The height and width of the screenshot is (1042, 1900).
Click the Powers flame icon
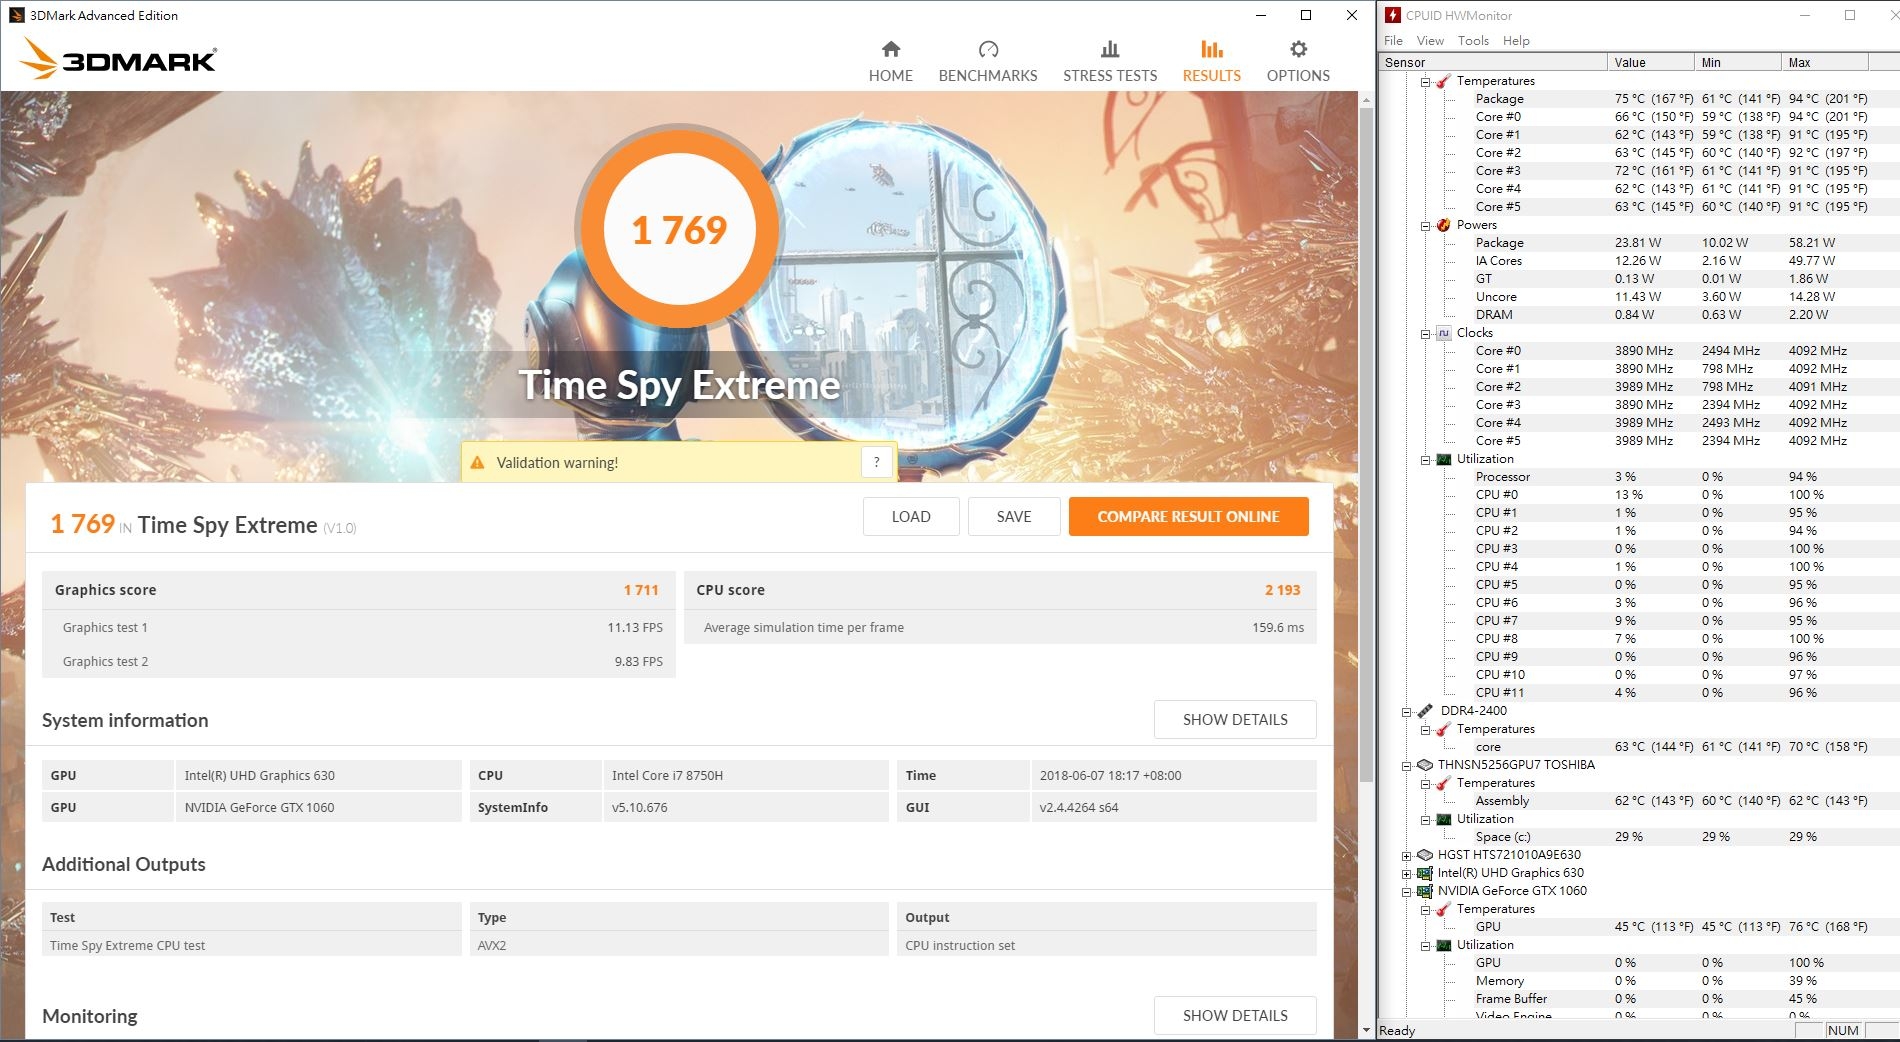coord(1443,225)
